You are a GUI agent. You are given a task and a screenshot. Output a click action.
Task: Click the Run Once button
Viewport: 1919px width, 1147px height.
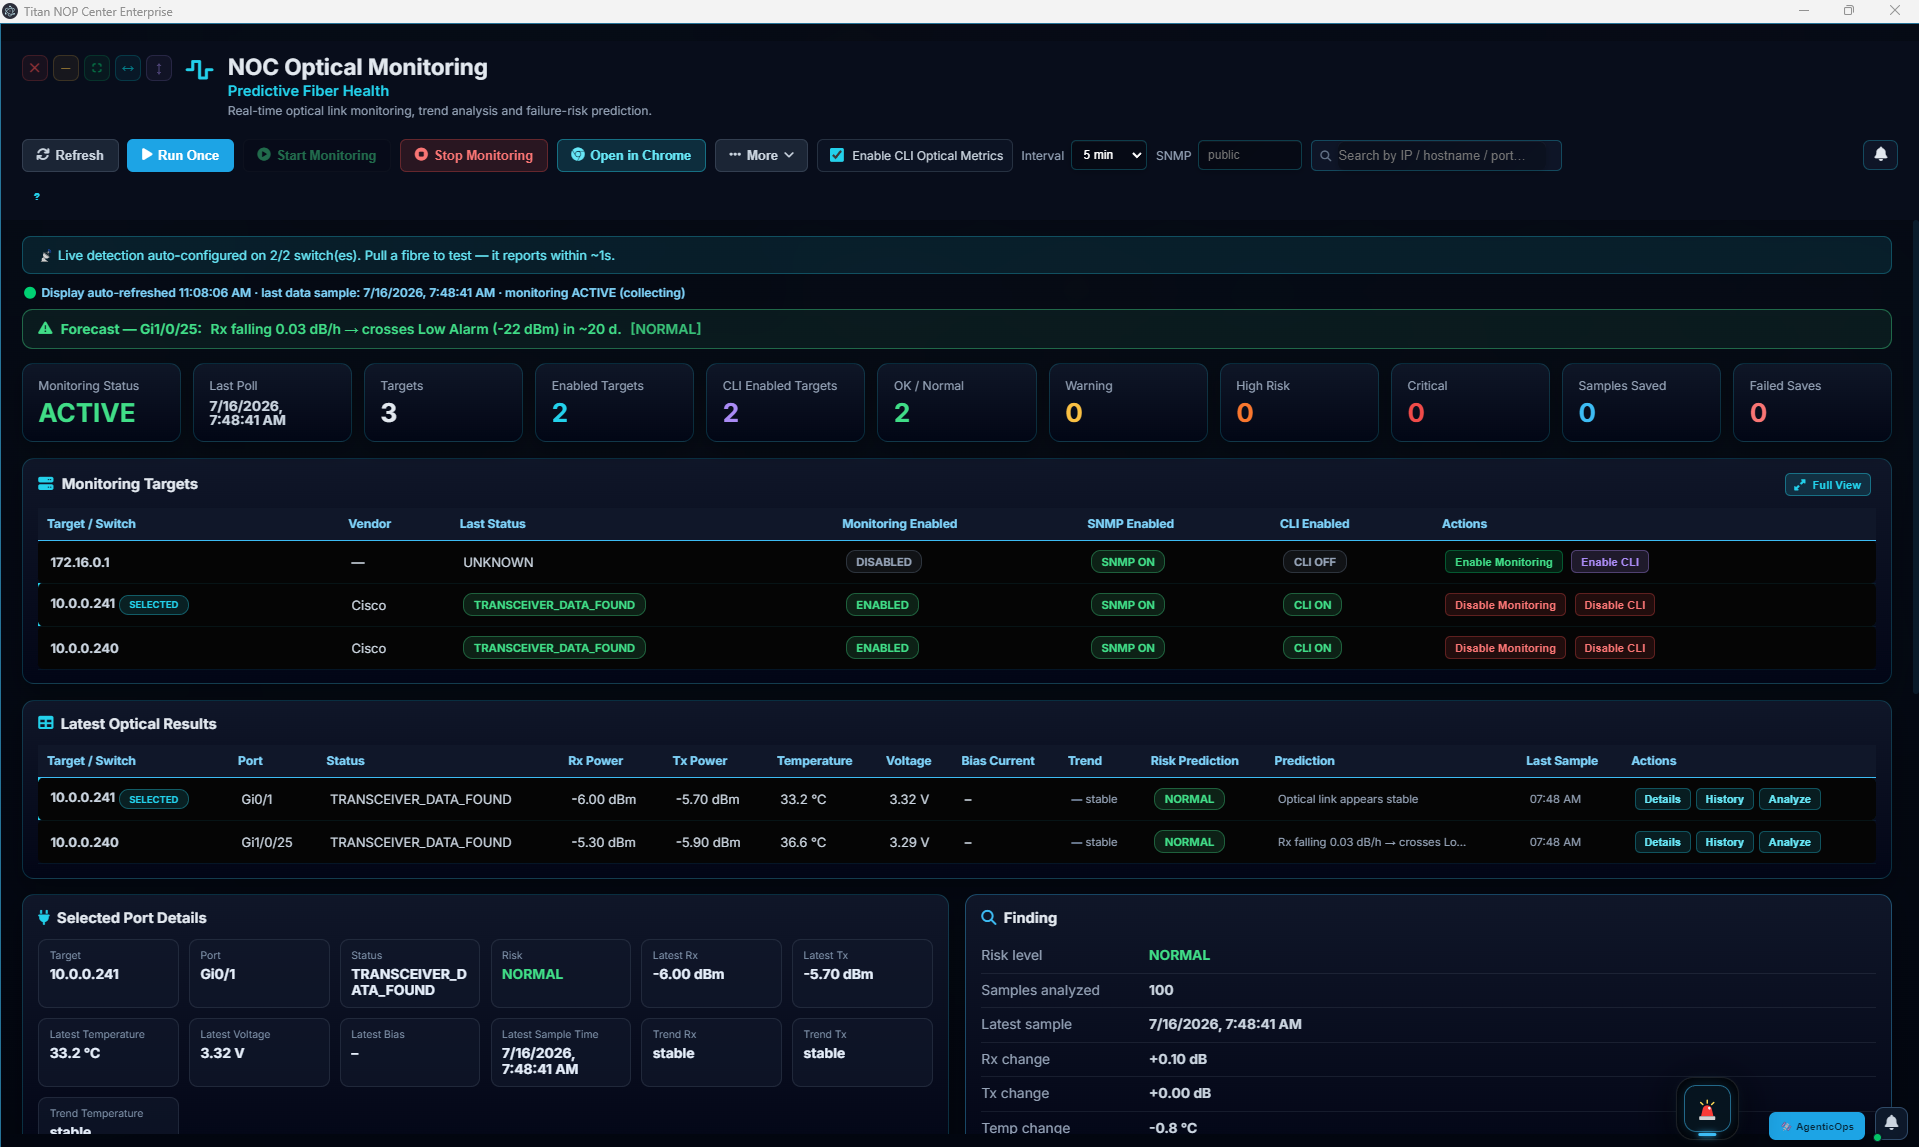[180, 155]
